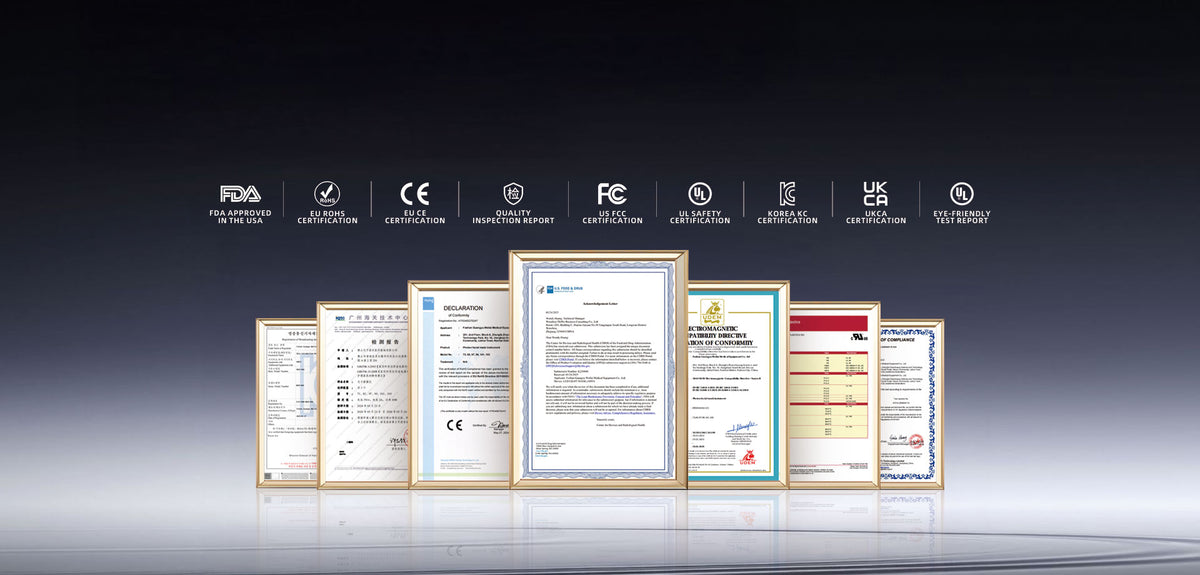1200x575 pixels.
Task: Open the Declaration of Conformity framed certificate
Action: pos(458,384)
